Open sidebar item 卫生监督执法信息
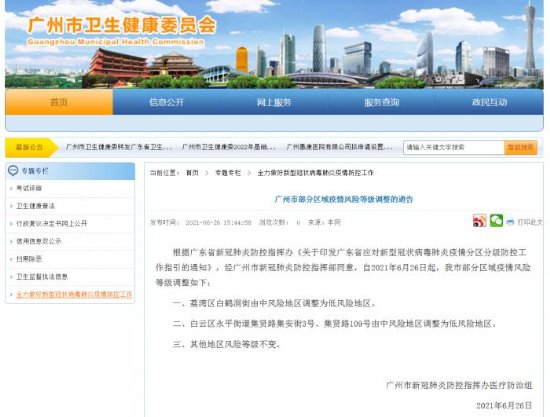 point(42,277)
